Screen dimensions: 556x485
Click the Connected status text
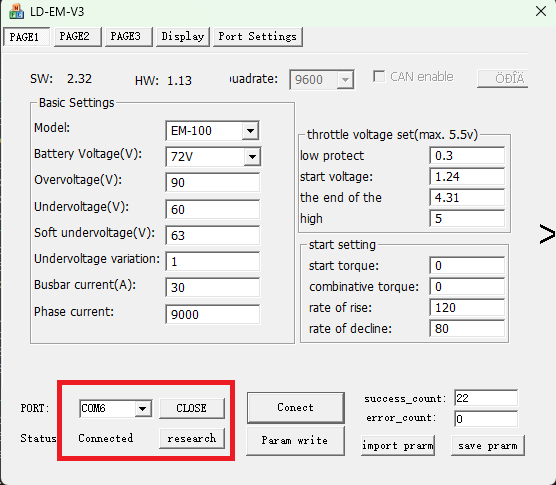[x=106, y=439]
